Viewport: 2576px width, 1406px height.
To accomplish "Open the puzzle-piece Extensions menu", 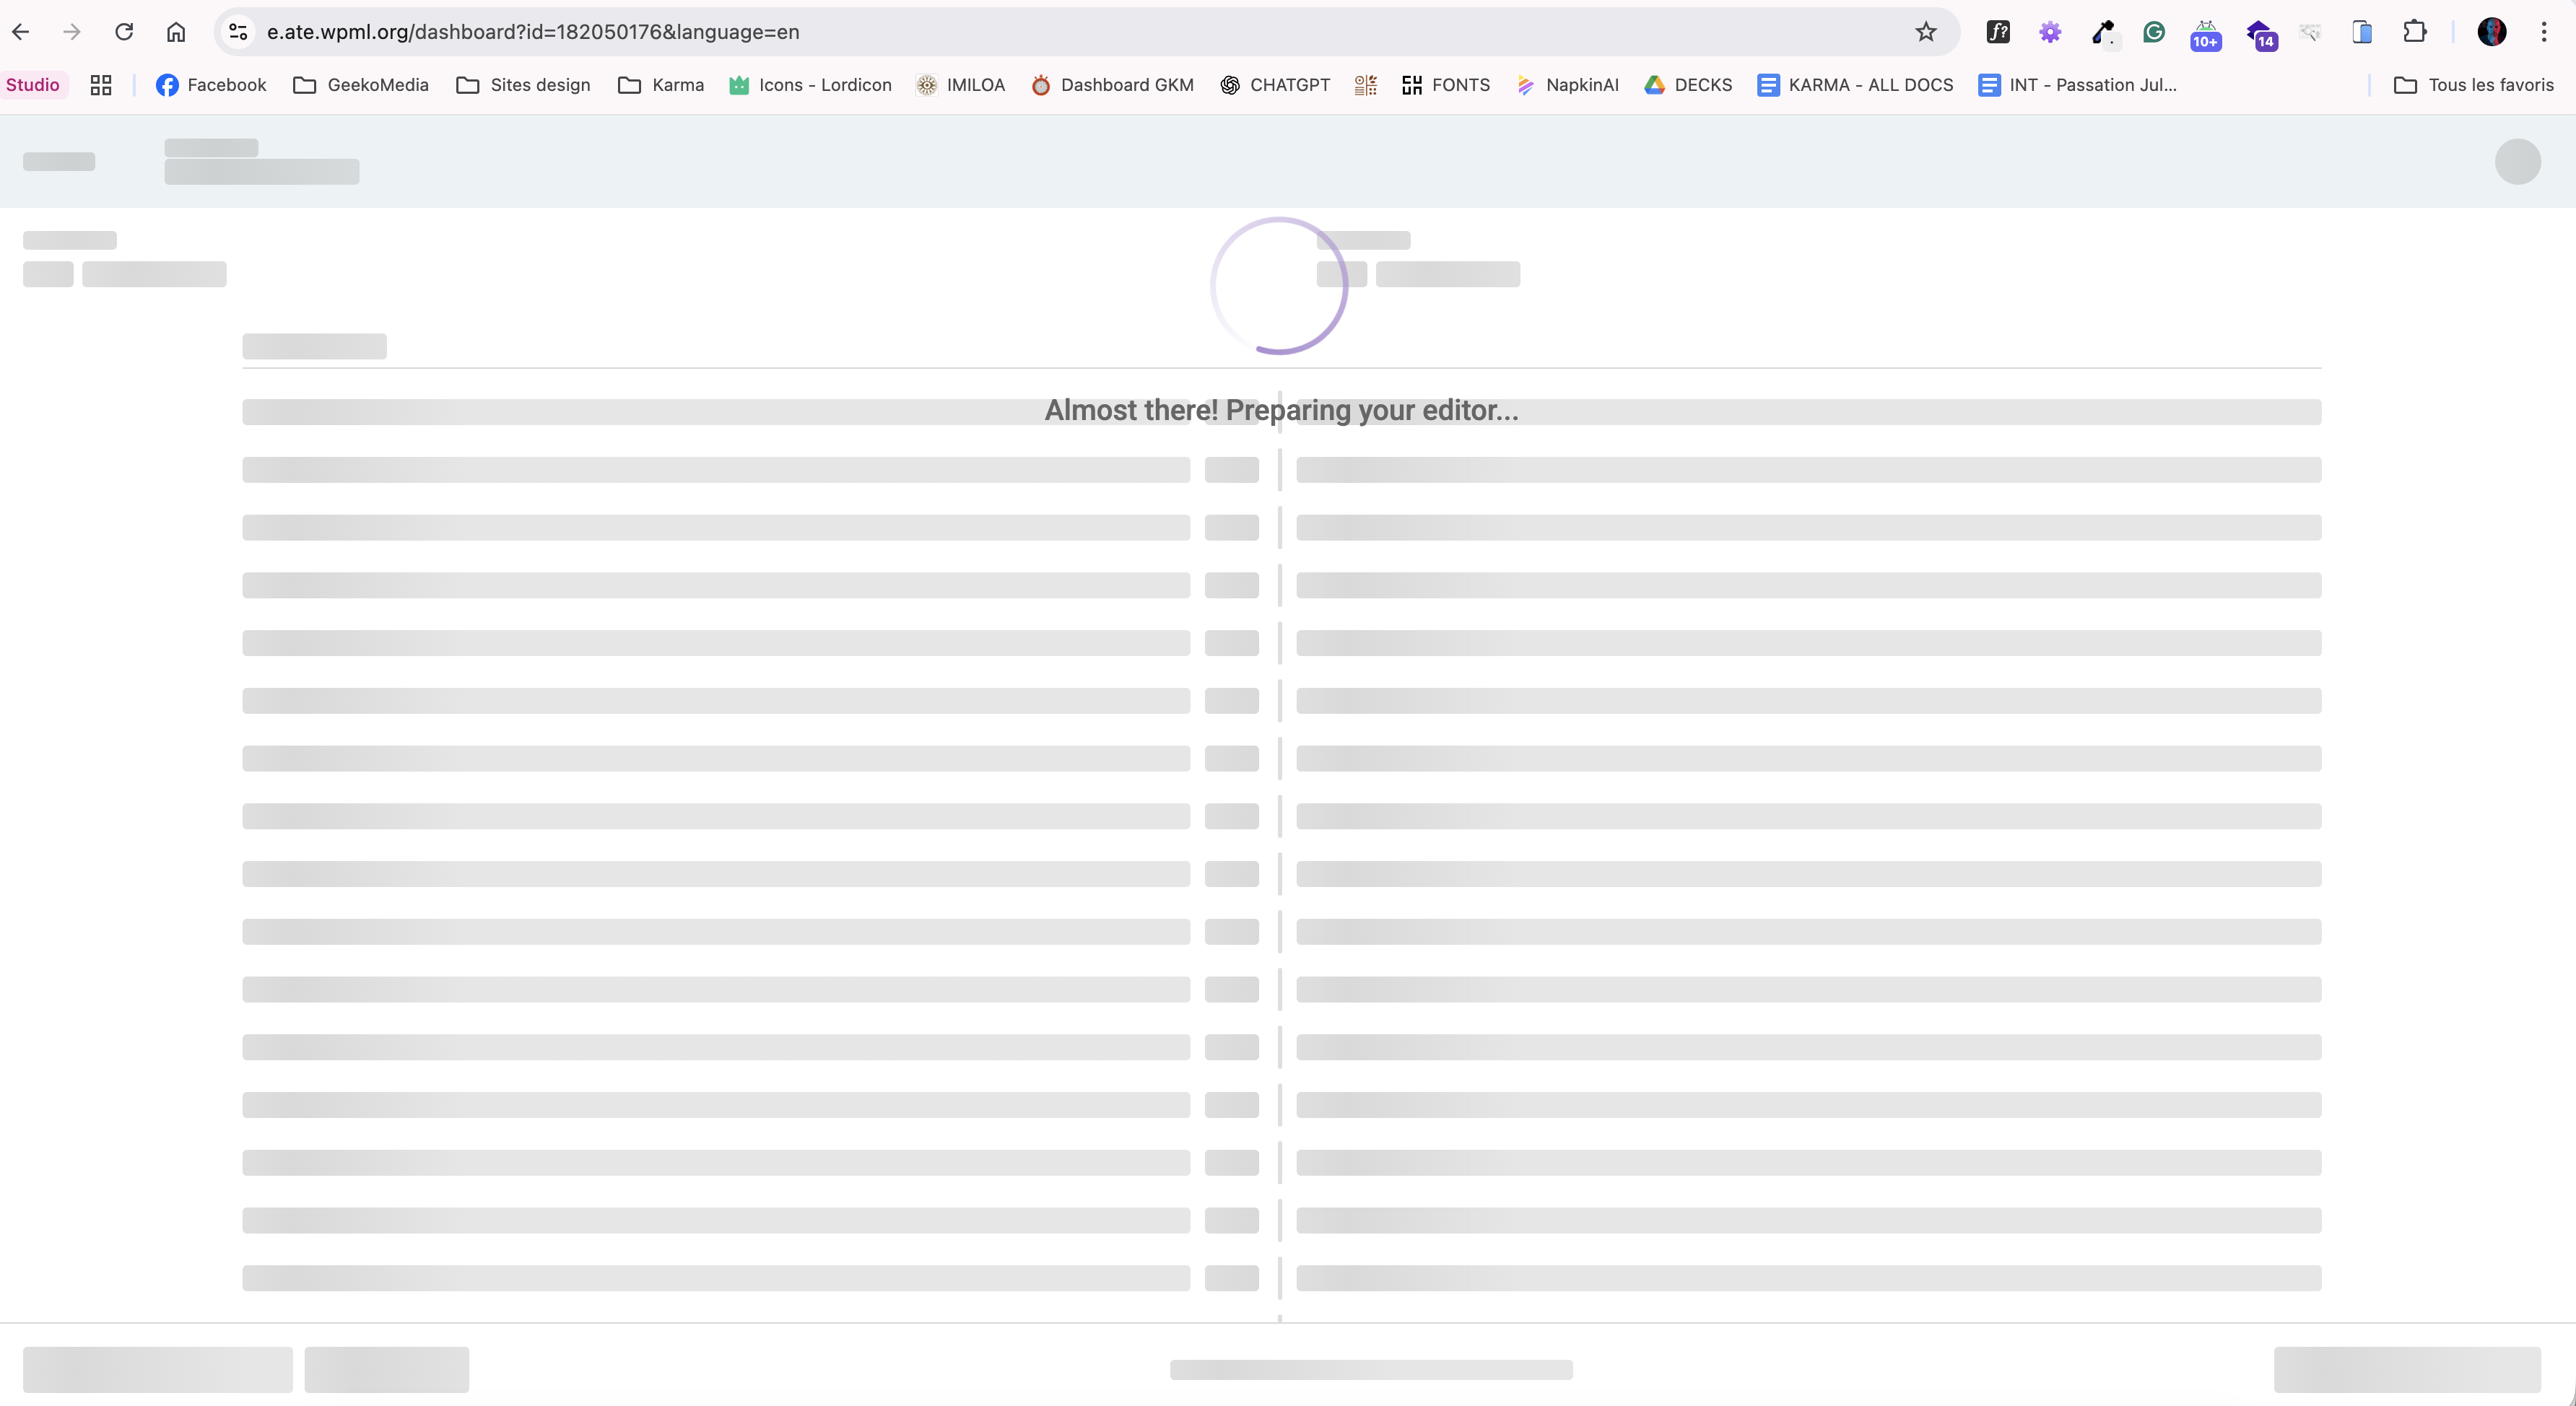I will 2414,32.
